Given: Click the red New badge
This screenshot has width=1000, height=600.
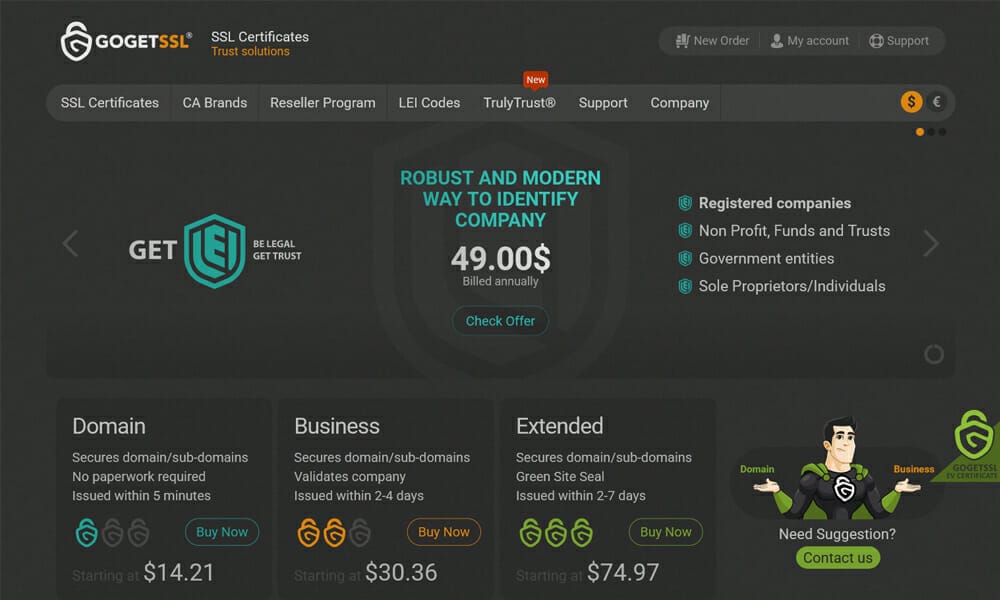Looking at the screenshot, I should [x=536, y=80].
